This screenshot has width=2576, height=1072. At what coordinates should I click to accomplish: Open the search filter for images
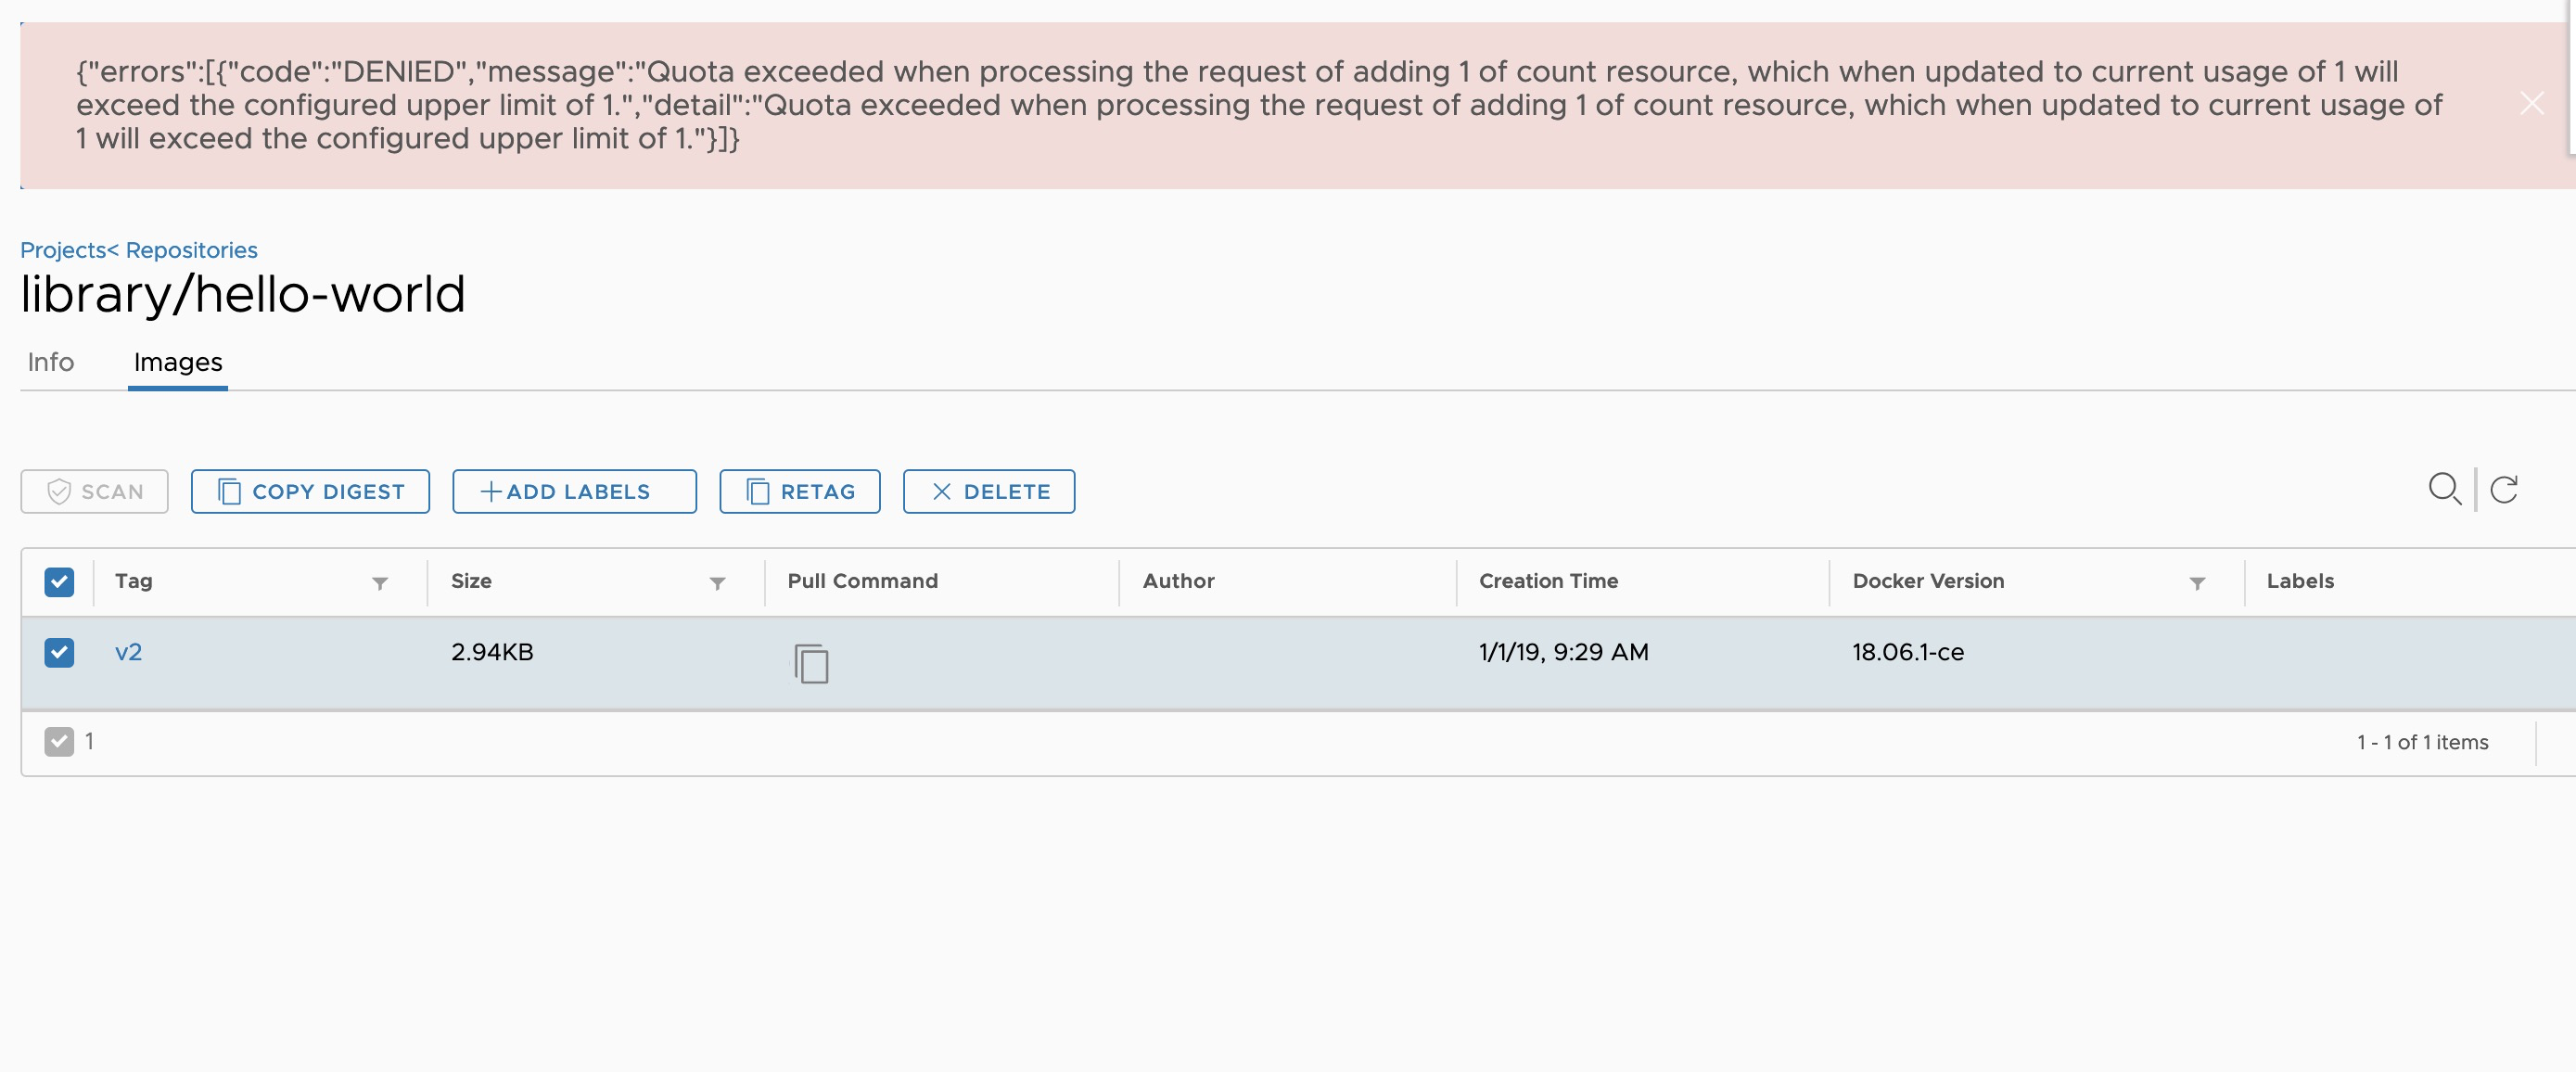pyautogui.click(x=2444, y=490)
